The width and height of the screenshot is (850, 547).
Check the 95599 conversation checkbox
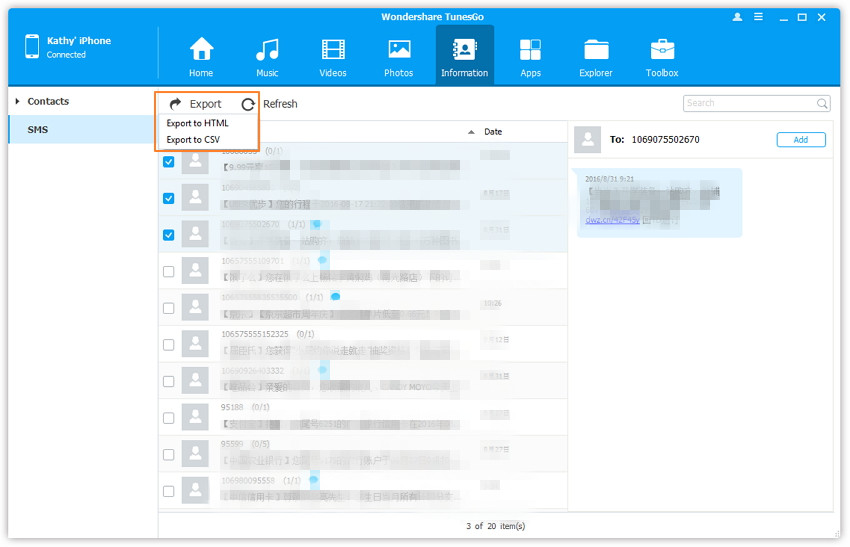[x=168, y=454]
